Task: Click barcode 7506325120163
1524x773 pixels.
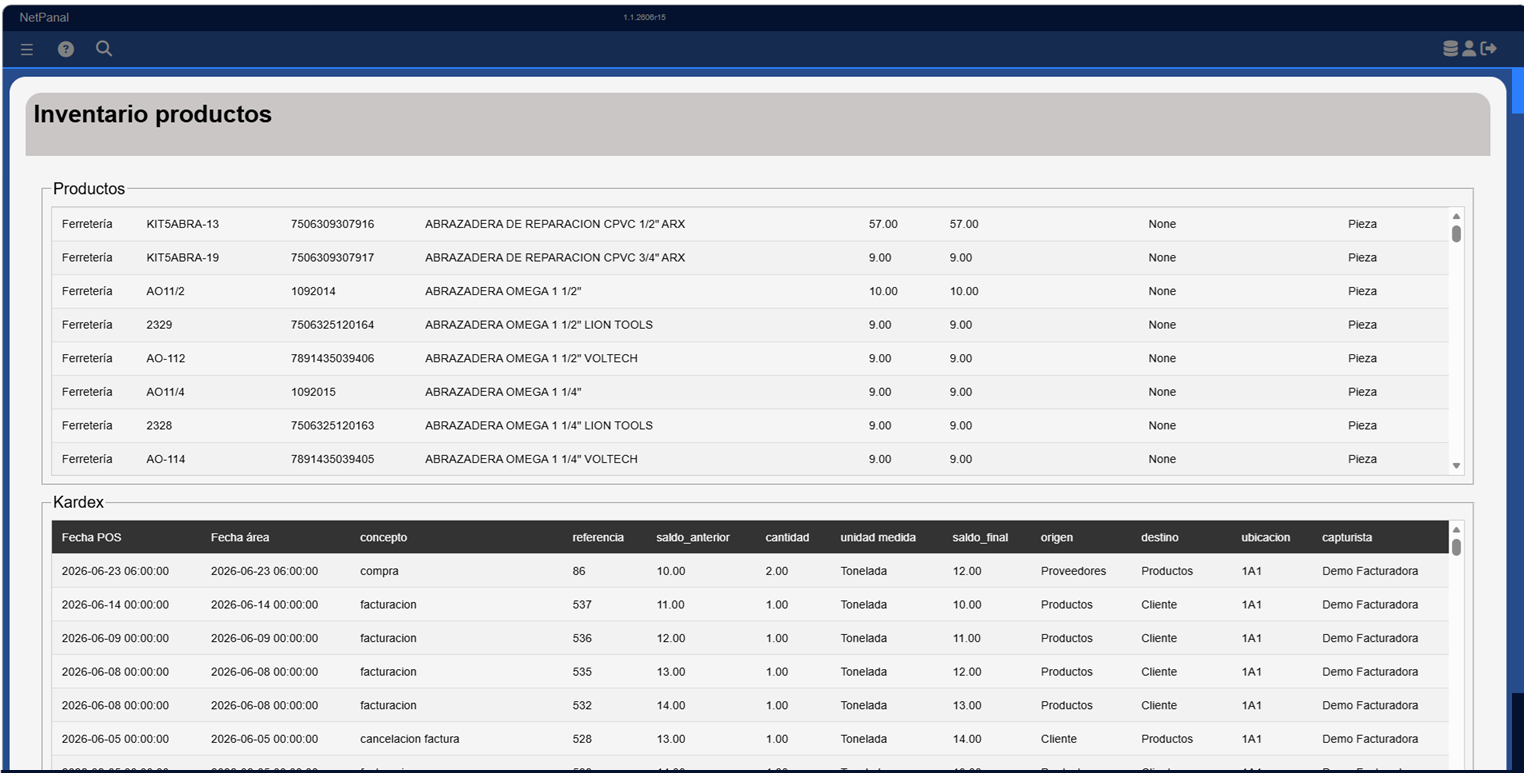Action: [332, 425]
